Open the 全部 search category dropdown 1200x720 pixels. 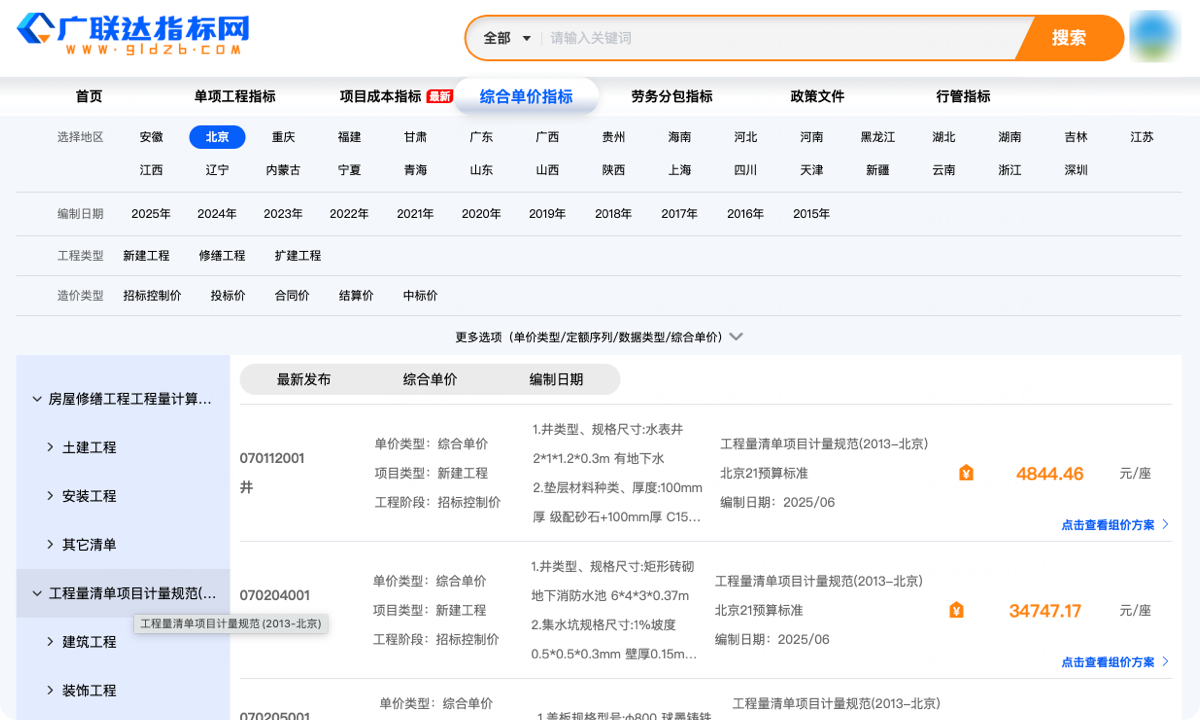click(507, 38)
